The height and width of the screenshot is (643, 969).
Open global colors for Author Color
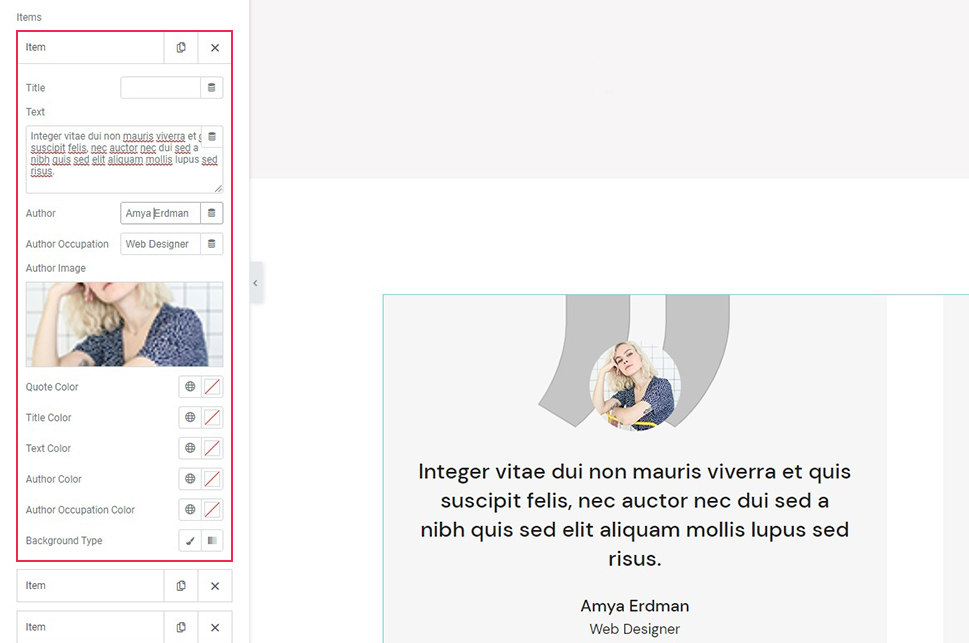[190, 479]
